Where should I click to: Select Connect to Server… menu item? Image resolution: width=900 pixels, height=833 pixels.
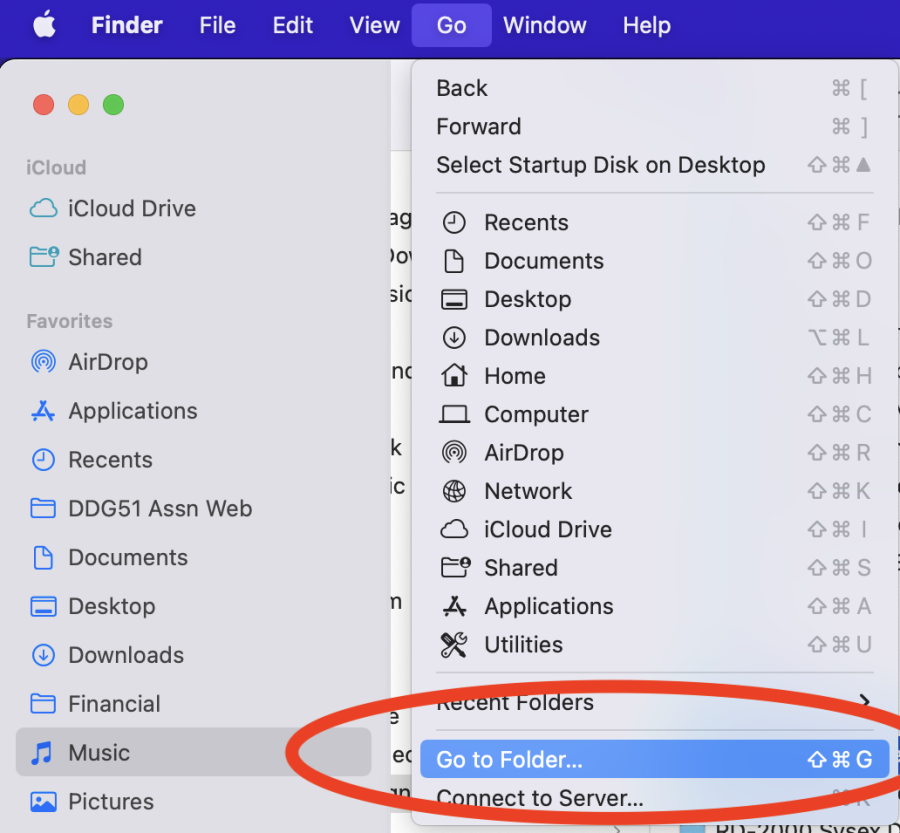[x=654, y=797]
